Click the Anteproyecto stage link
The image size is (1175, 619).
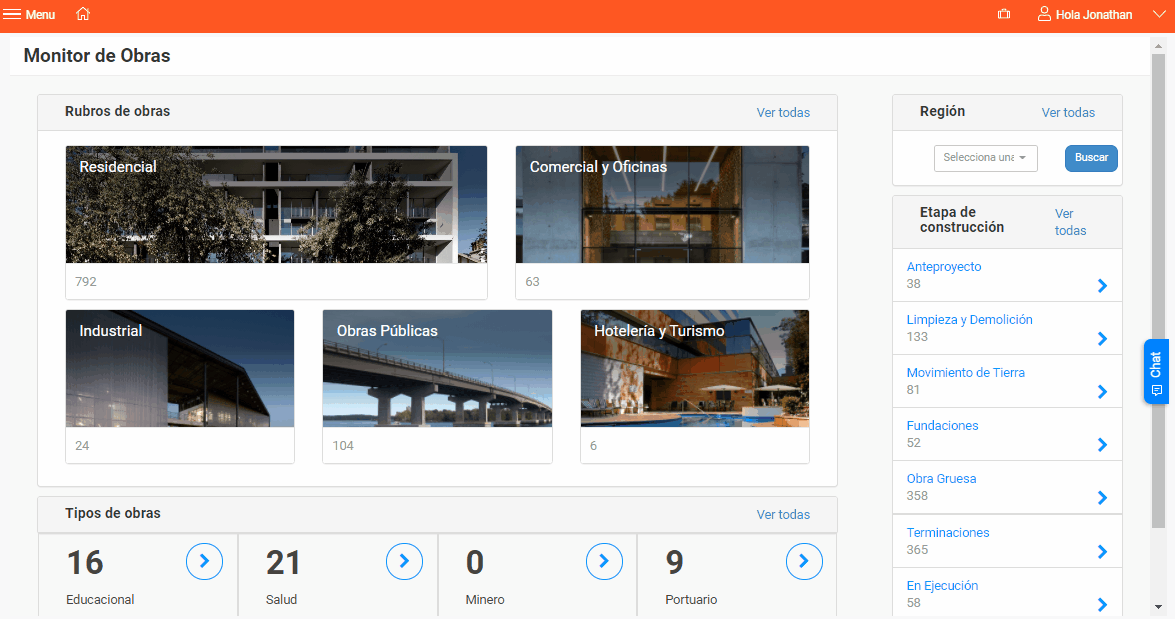[x=943, y=267]
